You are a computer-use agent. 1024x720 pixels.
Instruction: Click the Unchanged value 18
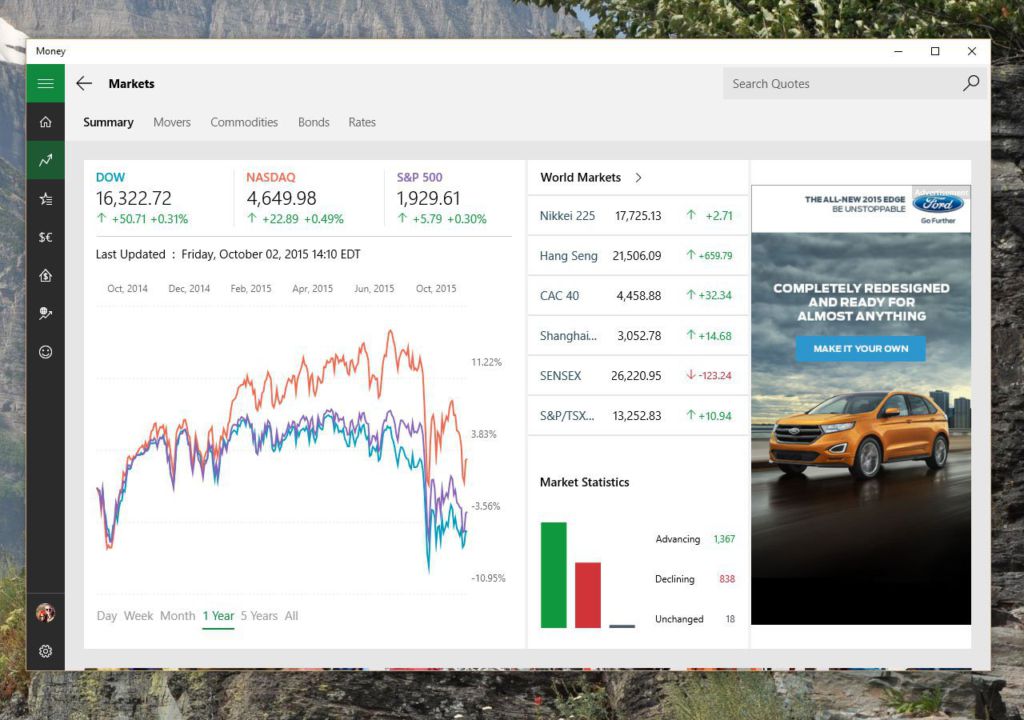click(730, 619)
